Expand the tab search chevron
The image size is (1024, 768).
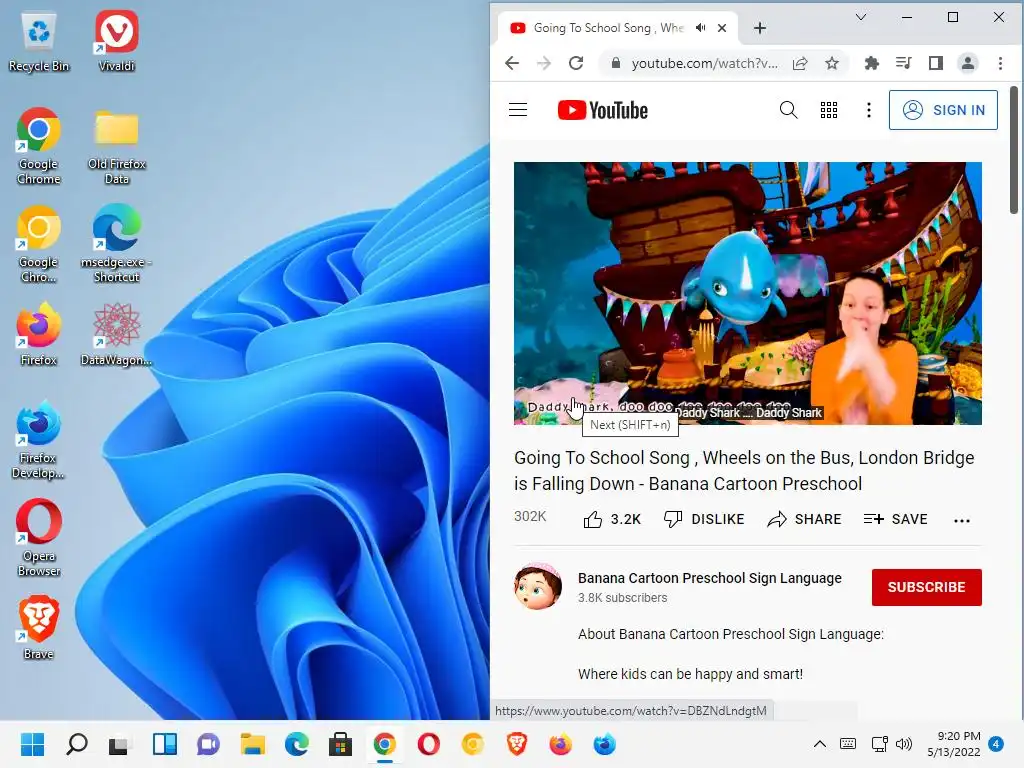861,17
